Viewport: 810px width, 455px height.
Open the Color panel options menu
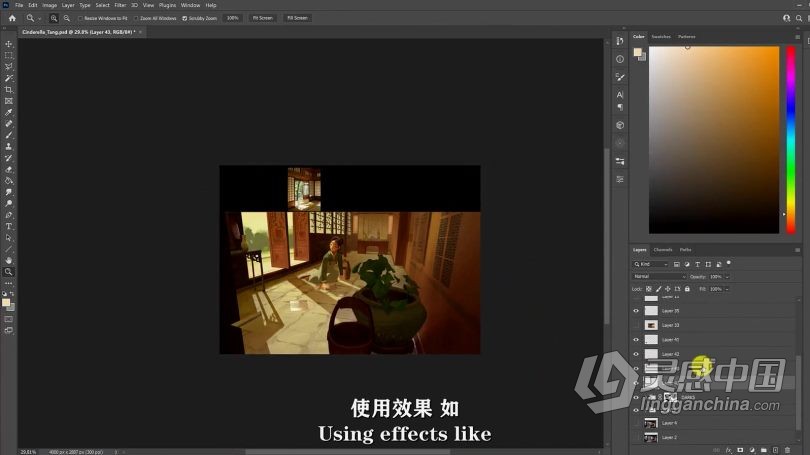798,37
